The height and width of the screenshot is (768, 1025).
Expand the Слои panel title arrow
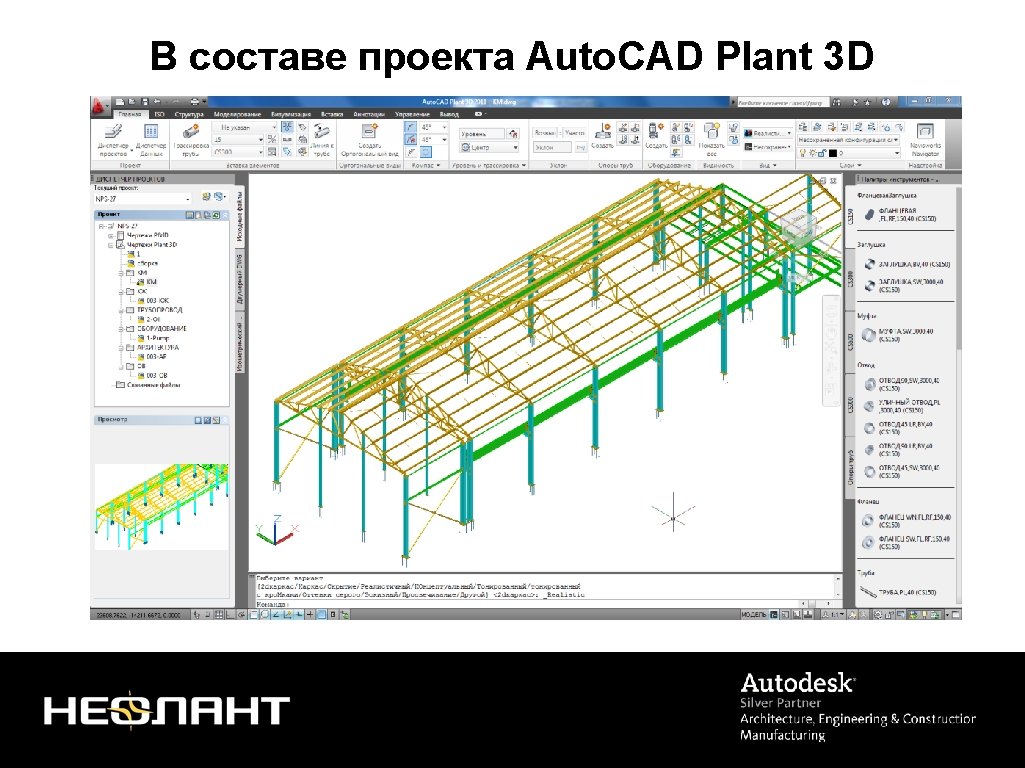click(859, 165)
